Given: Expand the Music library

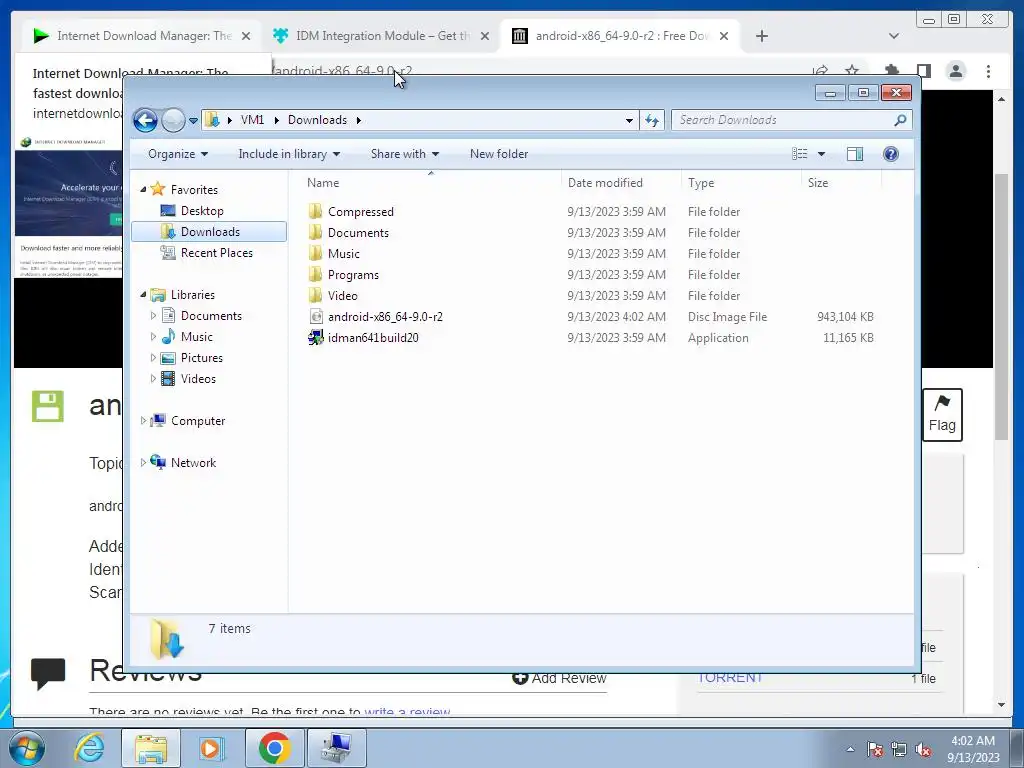Looking at the screenshot, I should tap(153, 337).
